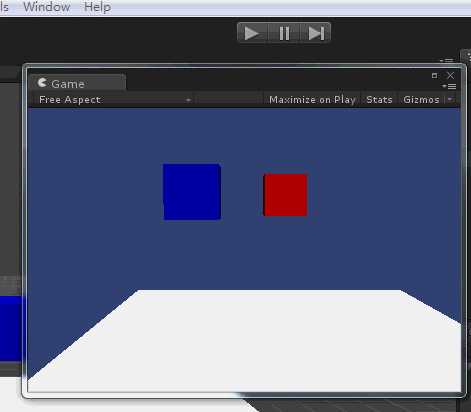Image resolution: width=471 pixels, height=412 pixels.
Task: Expand the Gizmos dropdown arrow
Action: 450,99
